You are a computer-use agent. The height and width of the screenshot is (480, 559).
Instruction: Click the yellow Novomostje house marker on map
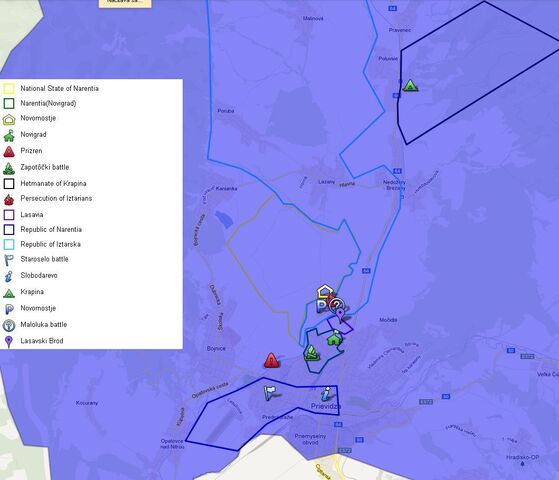tap(325, 291)
